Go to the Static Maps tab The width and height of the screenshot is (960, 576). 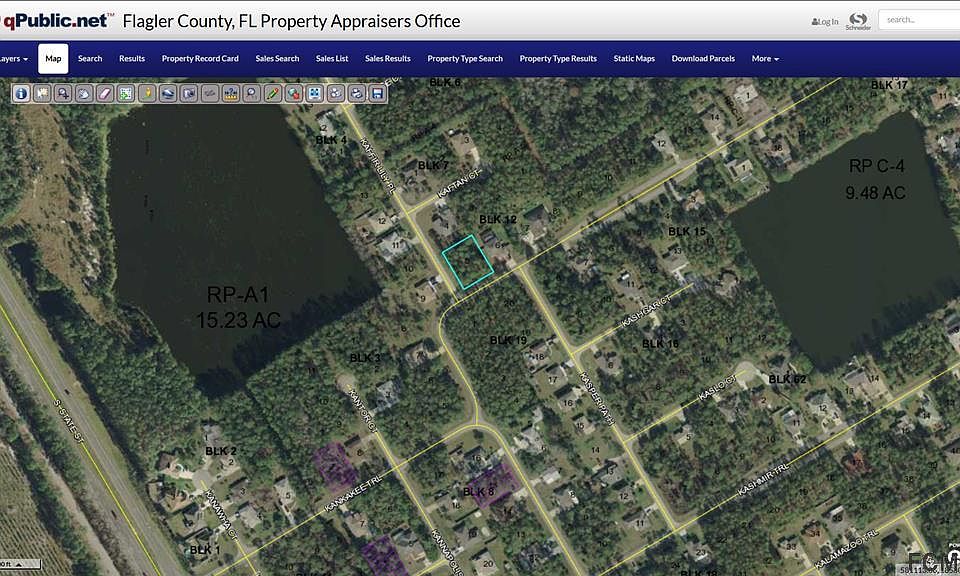pos(634,59)
